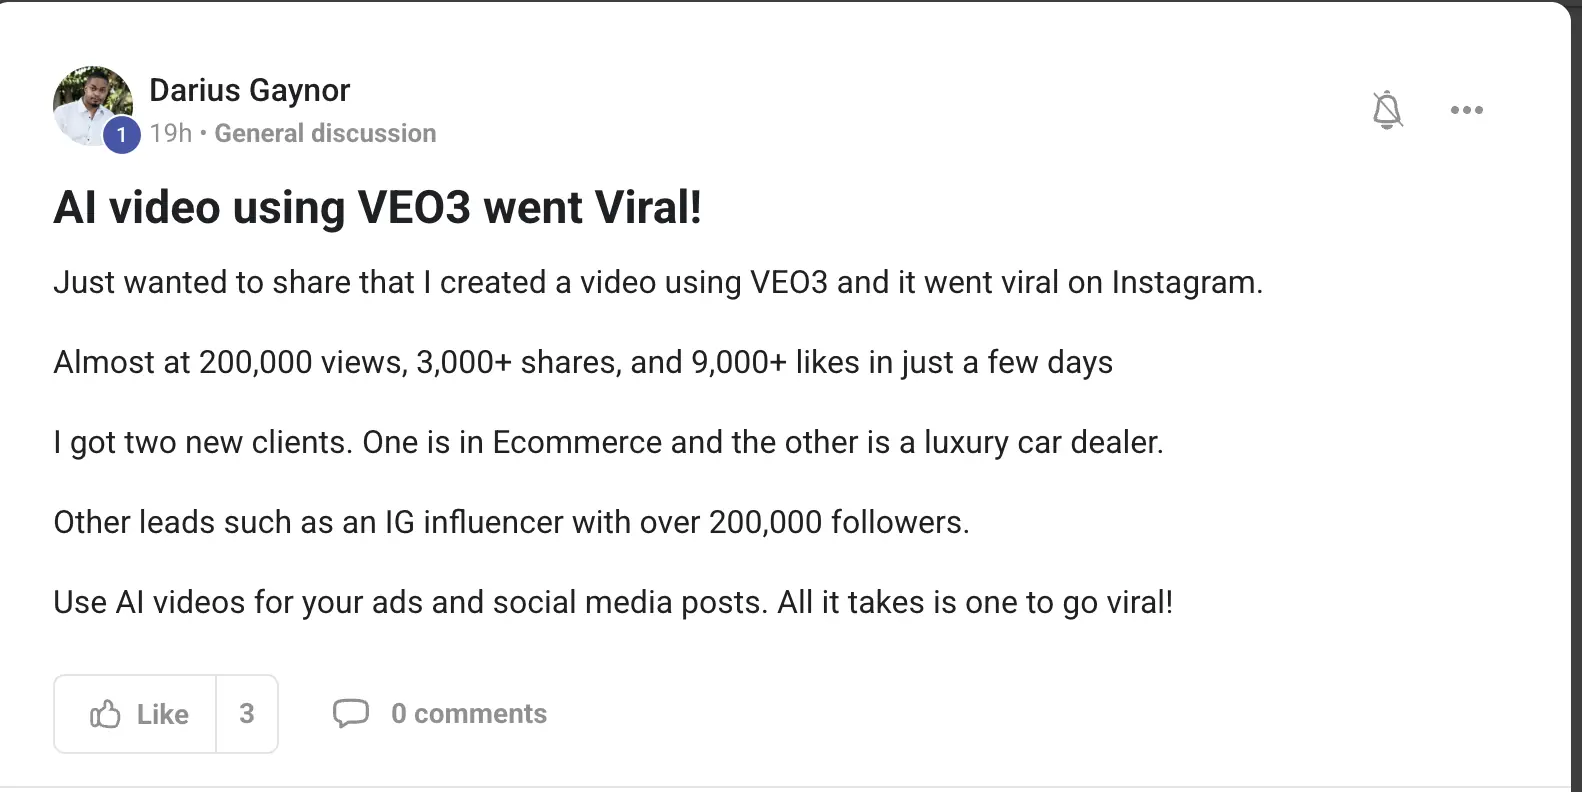The image size is (1582, 792).
Task: Open the General discussion category link
Action: [325, 133]
